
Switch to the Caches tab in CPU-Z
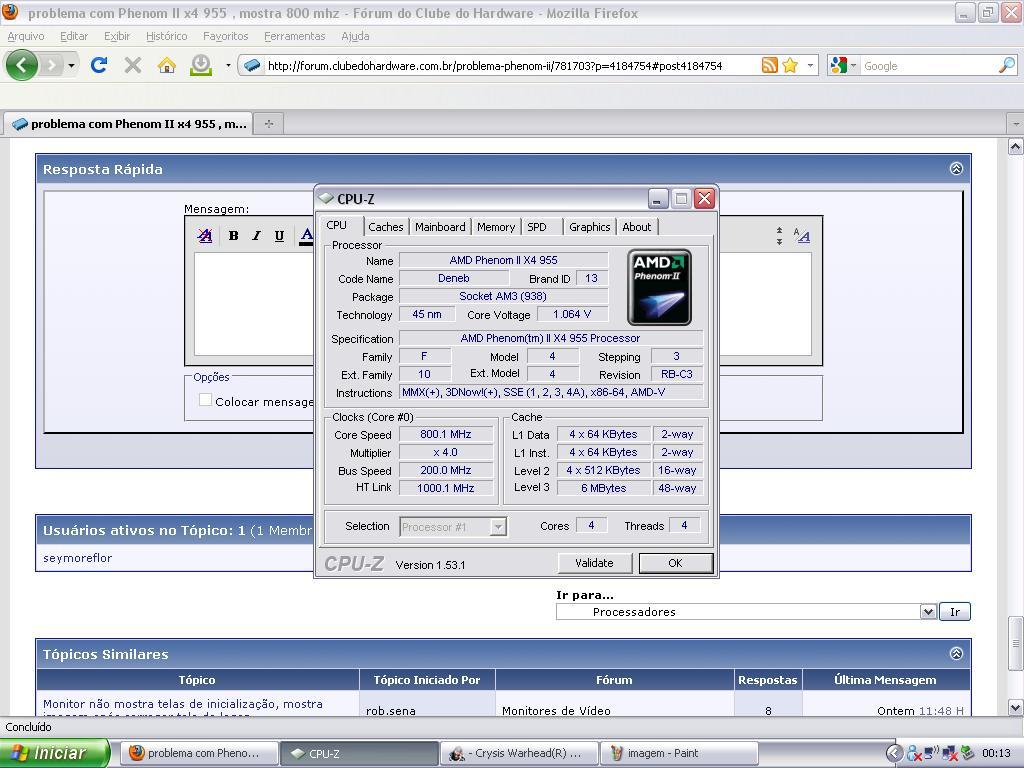point(386,227)
